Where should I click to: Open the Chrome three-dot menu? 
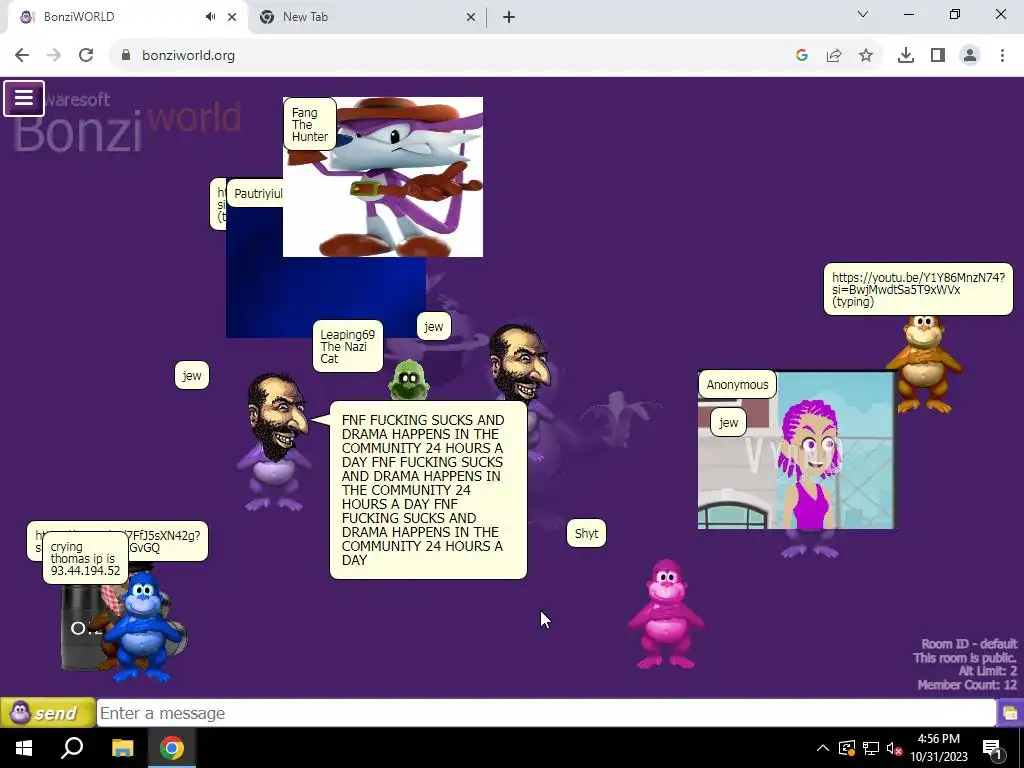pyautogui.click(x=1002, y=56)
